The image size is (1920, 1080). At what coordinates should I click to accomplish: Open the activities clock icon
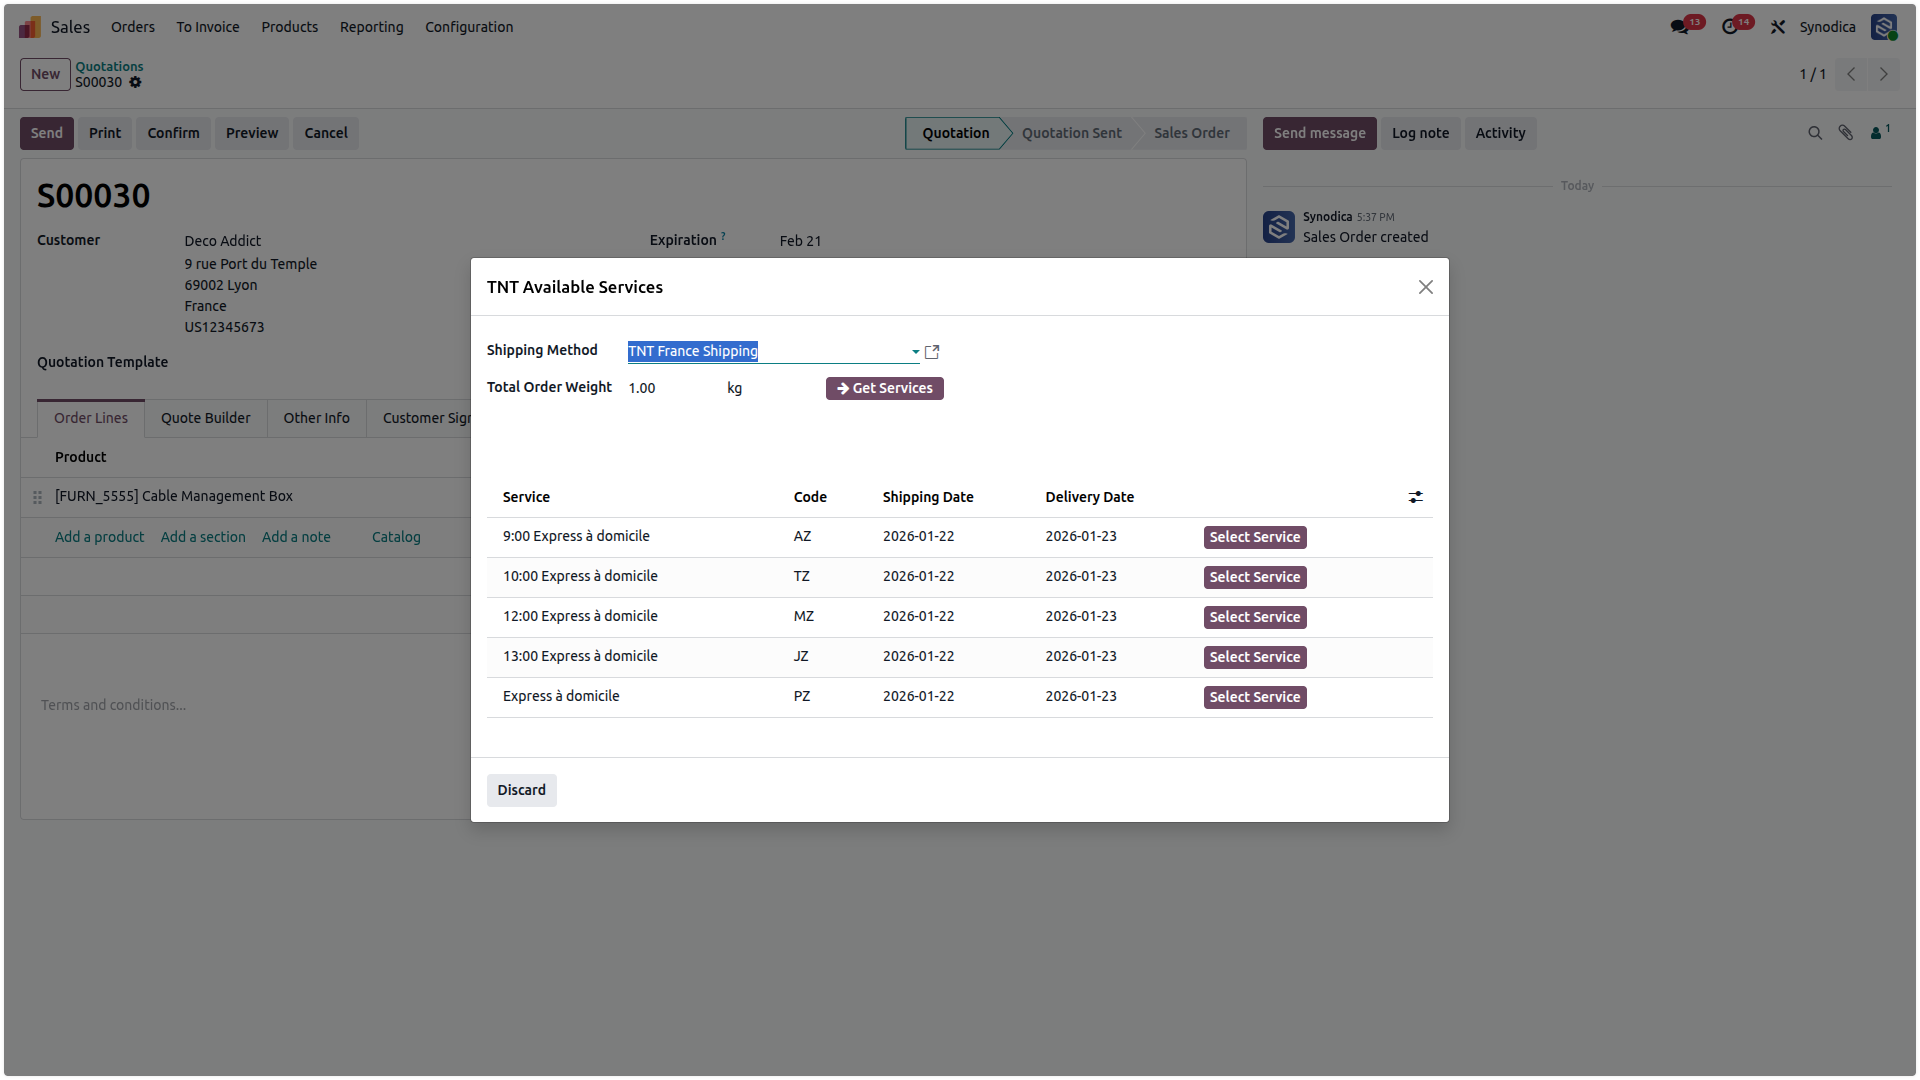tap(1730, 27)
